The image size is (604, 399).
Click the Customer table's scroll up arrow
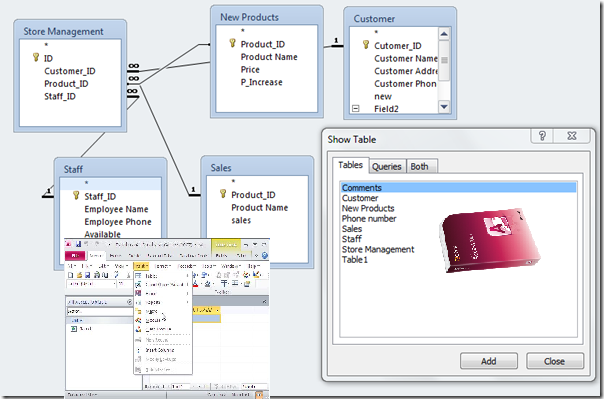click(444, 34)
